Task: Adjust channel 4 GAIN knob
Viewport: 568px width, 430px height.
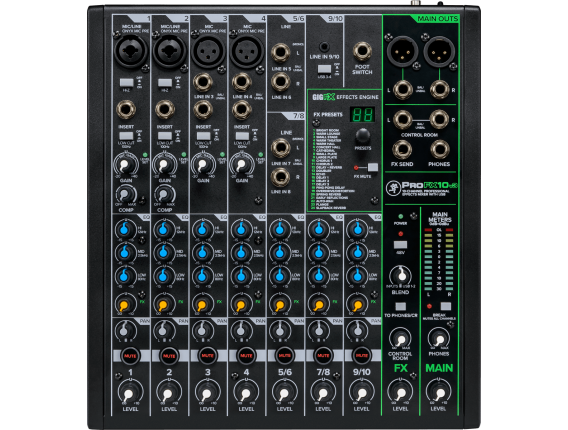Action: point(241,165)
